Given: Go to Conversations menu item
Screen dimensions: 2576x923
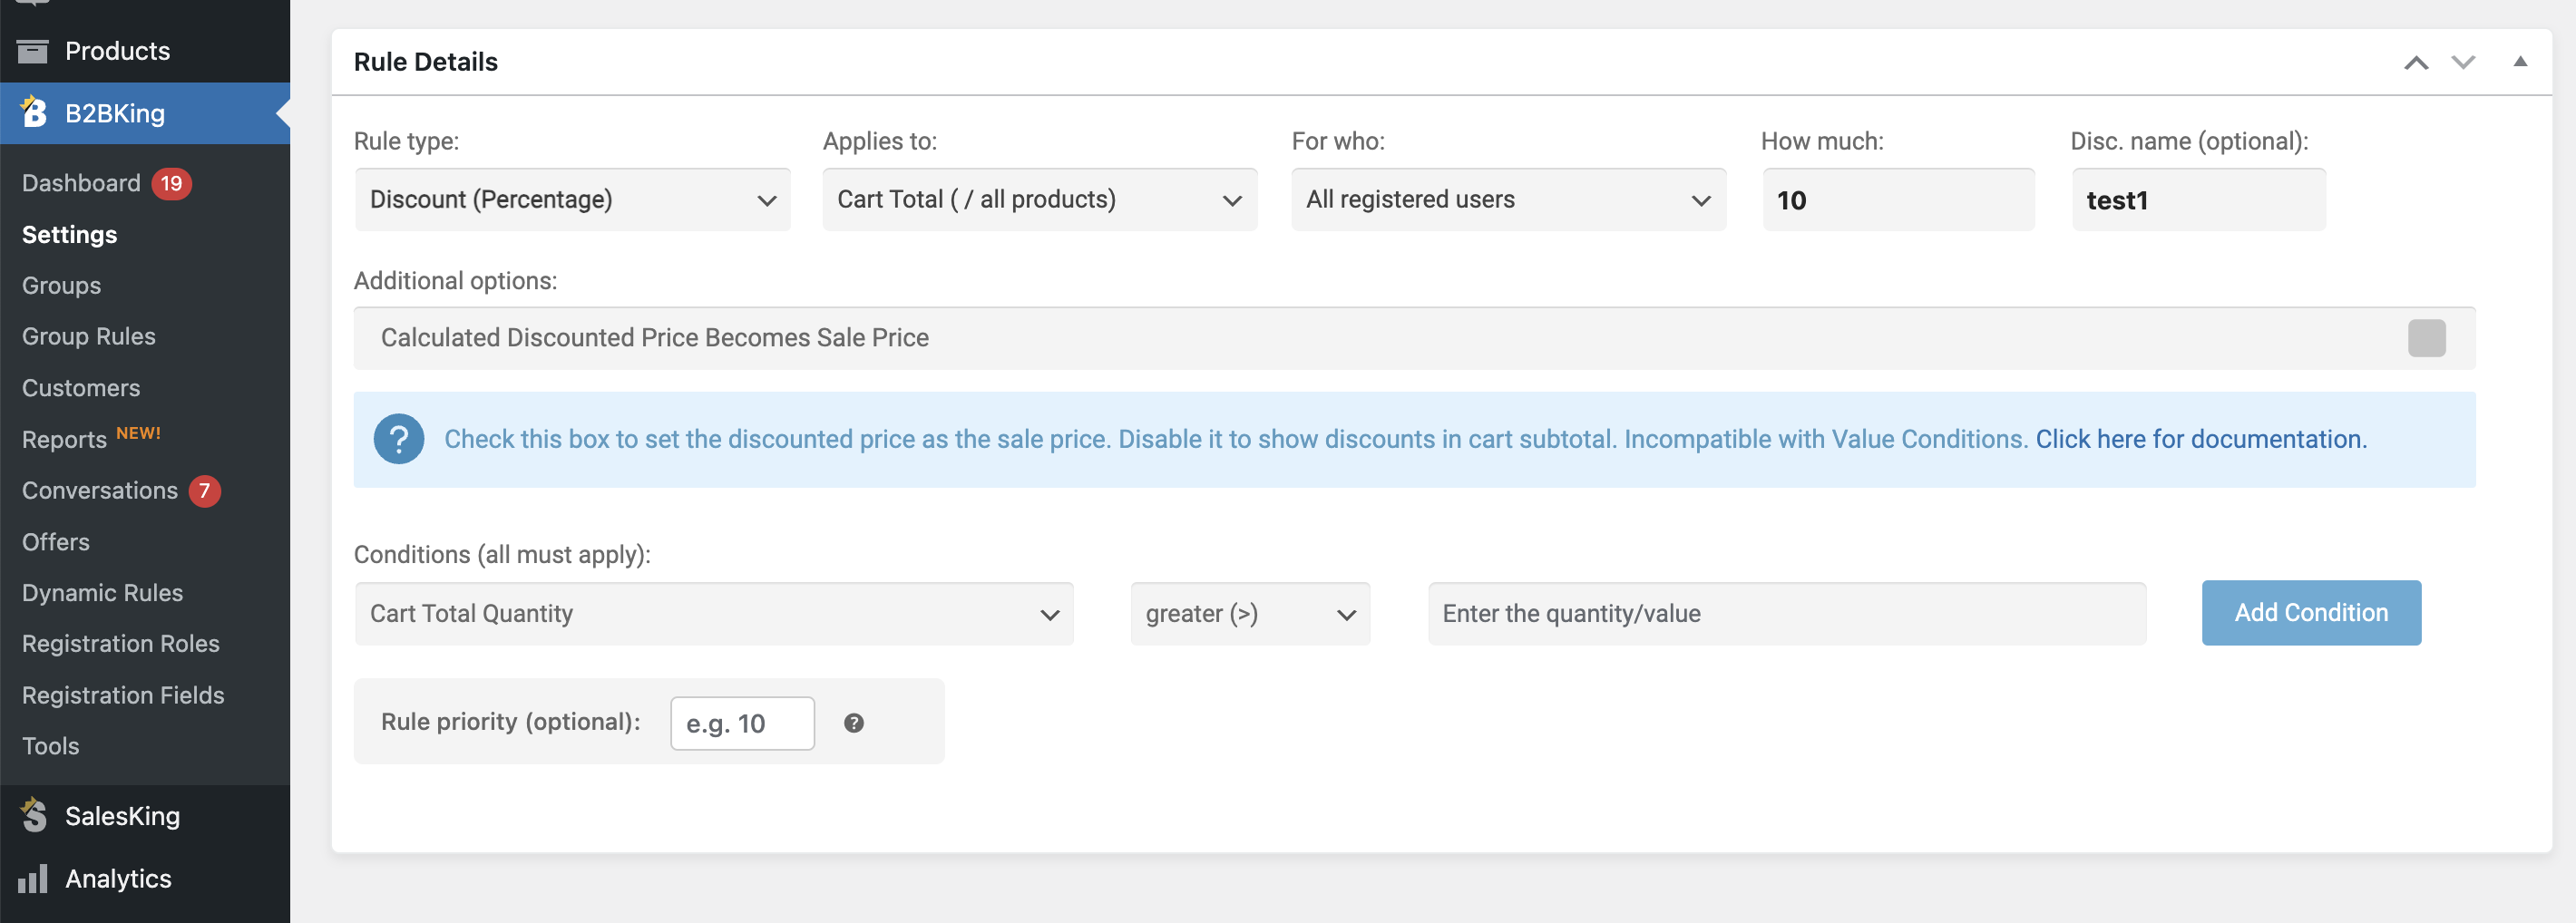Looking at the screenshot, I should tap(100, 491).
